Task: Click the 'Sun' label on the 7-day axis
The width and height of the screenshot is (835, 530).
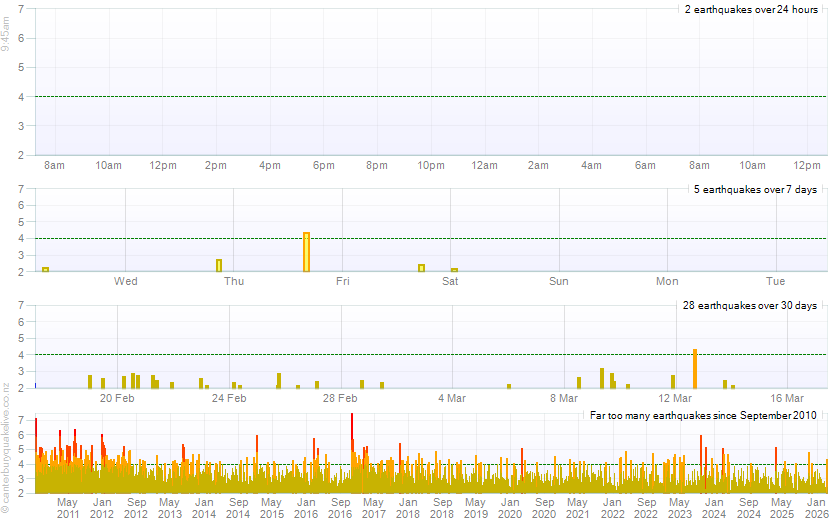Action: point(558,281)
